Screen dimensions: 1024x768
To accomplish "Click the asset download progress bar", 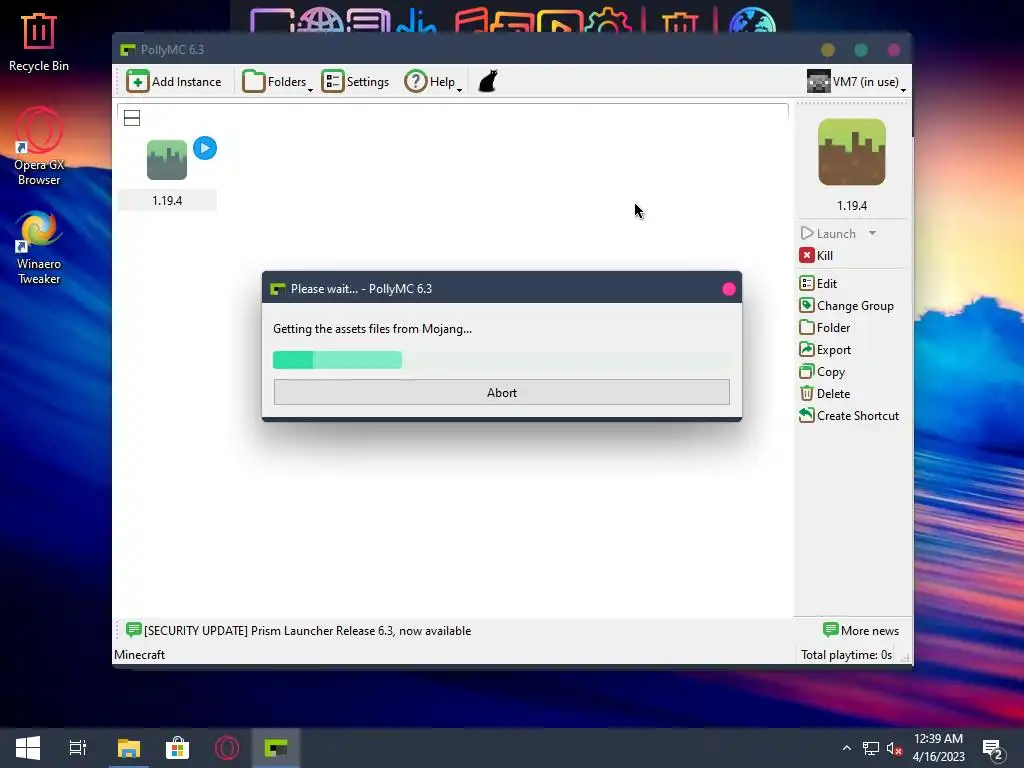I will point(502,360).
